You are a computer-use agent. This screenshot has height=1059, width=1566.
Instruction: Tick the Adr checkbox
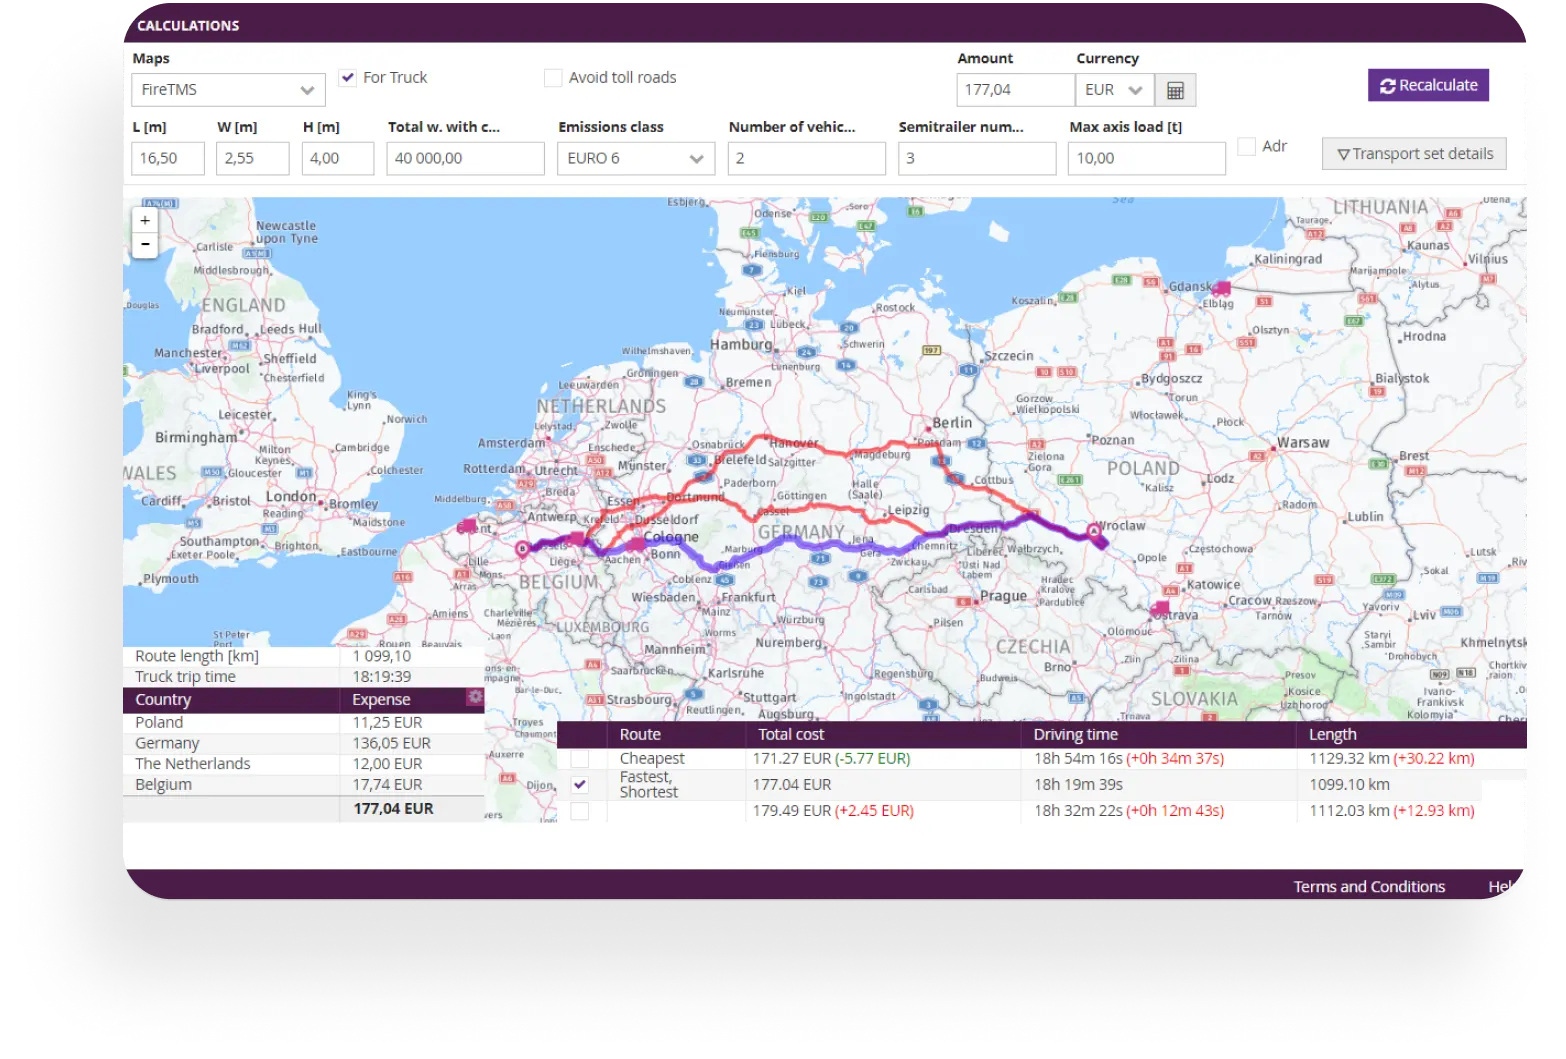pyautogui.click(x=1246, y=146)
